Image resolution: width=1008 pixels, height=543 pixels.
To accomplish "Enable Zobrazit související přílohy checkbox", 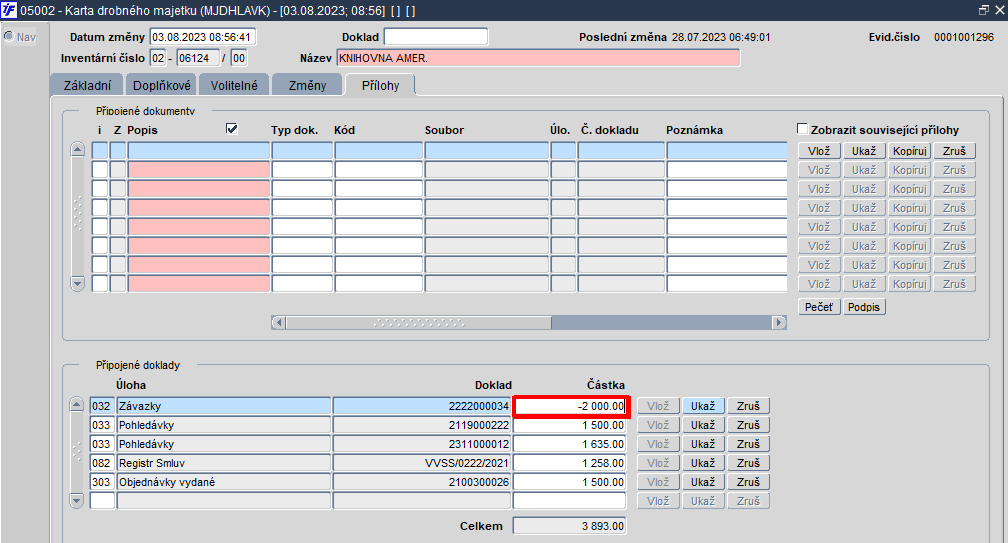I will tap(802, 129).
